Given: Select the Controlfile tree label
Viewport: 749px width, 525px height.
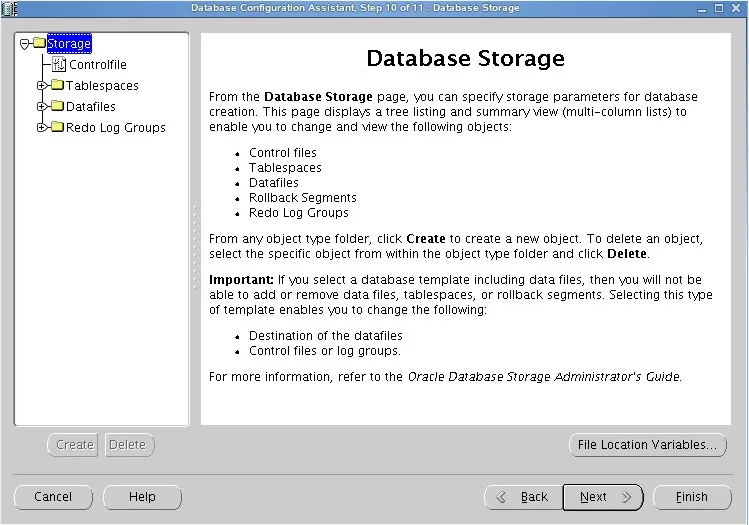Looking at the screenshot, I should [97, 64].
